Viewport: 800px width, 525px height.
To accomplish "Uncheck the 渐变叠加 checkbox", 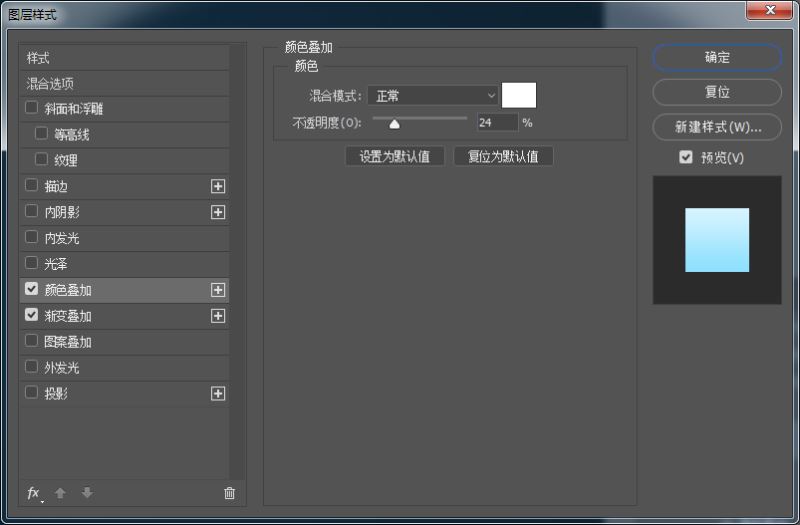I will (x=32, y=315).
